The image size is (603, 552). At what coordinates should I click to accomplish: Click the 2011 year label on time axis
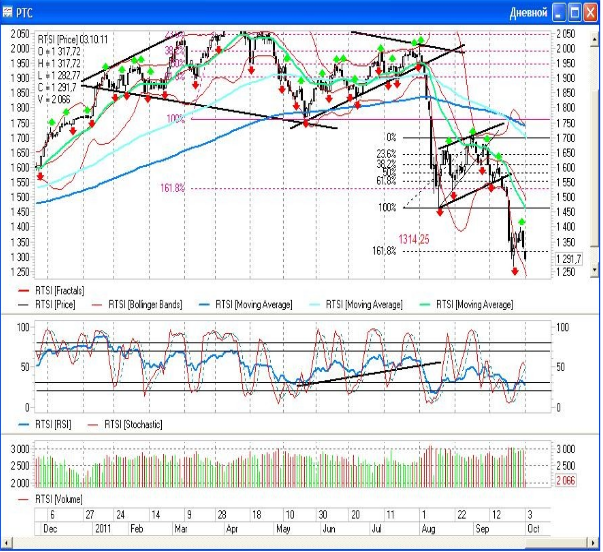coord(103,529)
